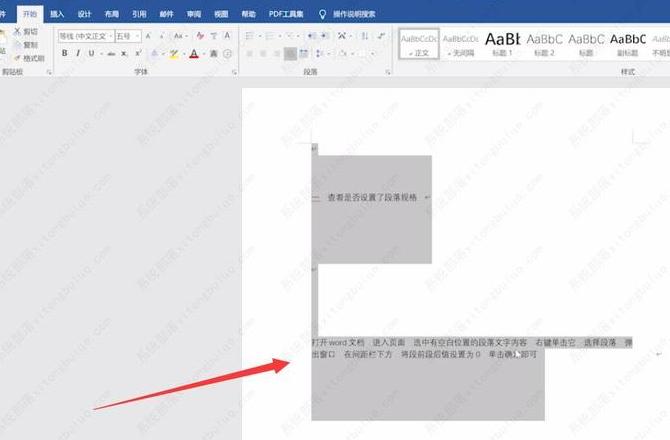Apply subscript formatting
Viewport: 670px width, 440px height.
click(x=124, y=53)
